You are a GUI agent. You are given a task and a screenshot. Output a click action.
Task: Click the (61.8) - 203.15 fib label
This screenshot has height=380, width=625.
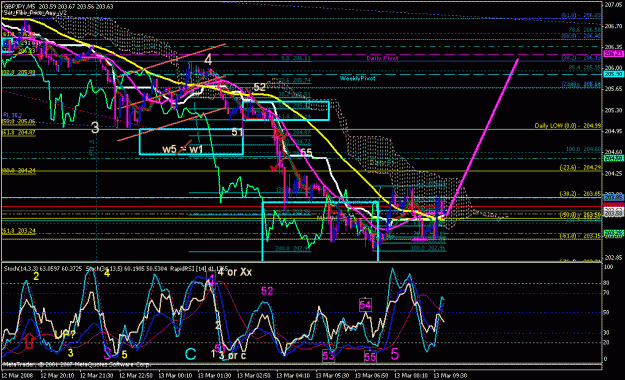click(580, 236)
